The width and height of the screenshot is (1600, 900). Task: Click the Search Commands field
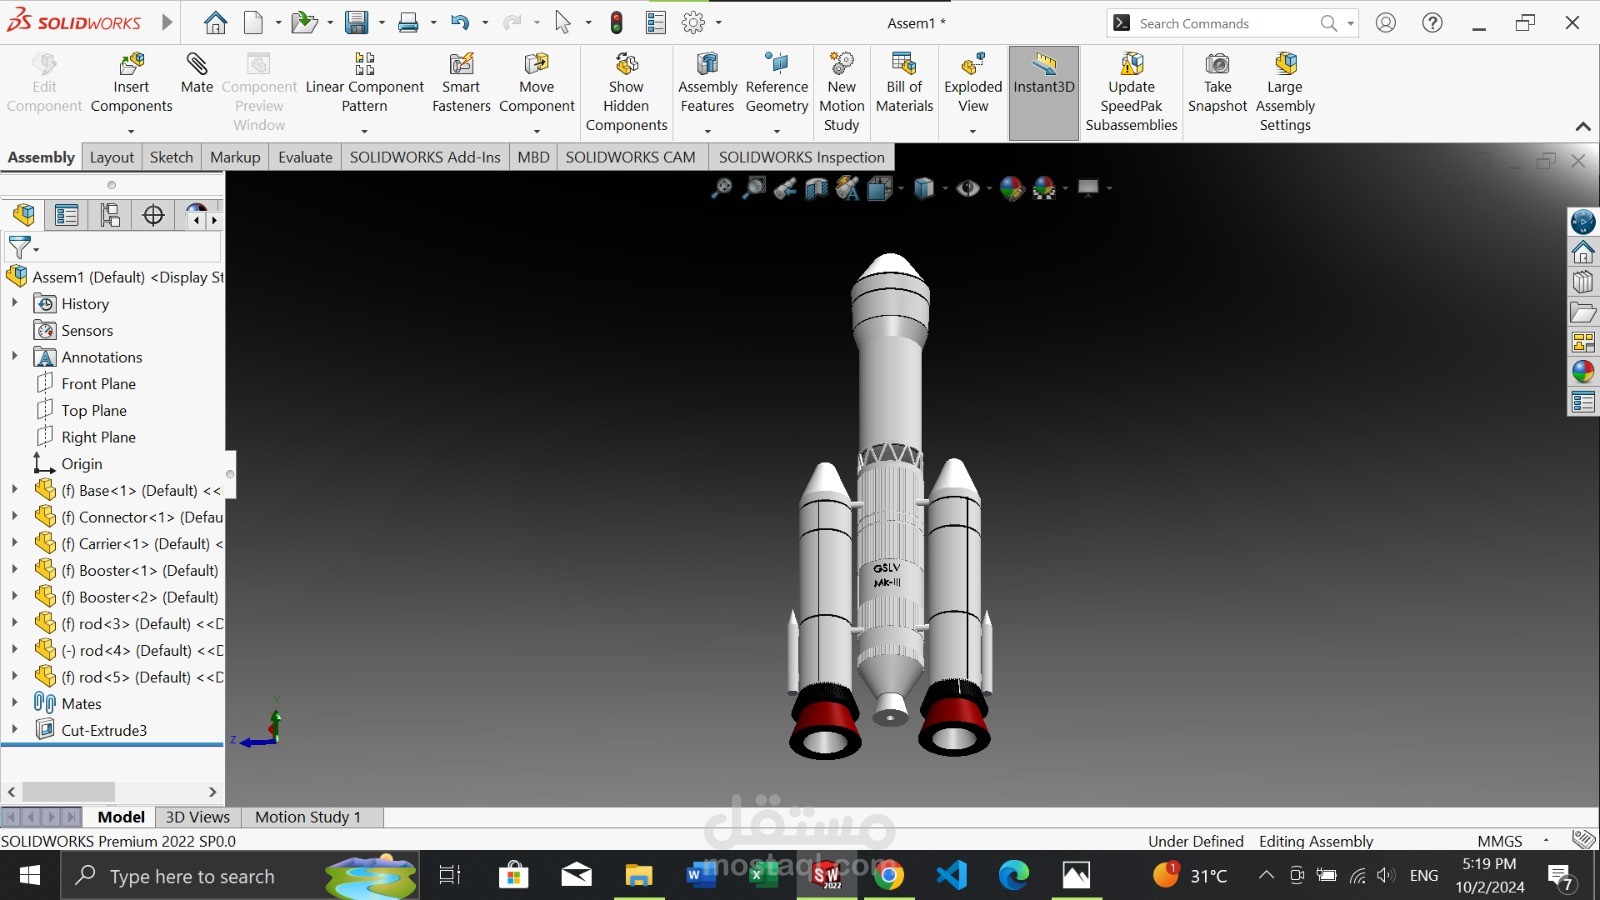pyautogui.click(x=1220, y=22)
